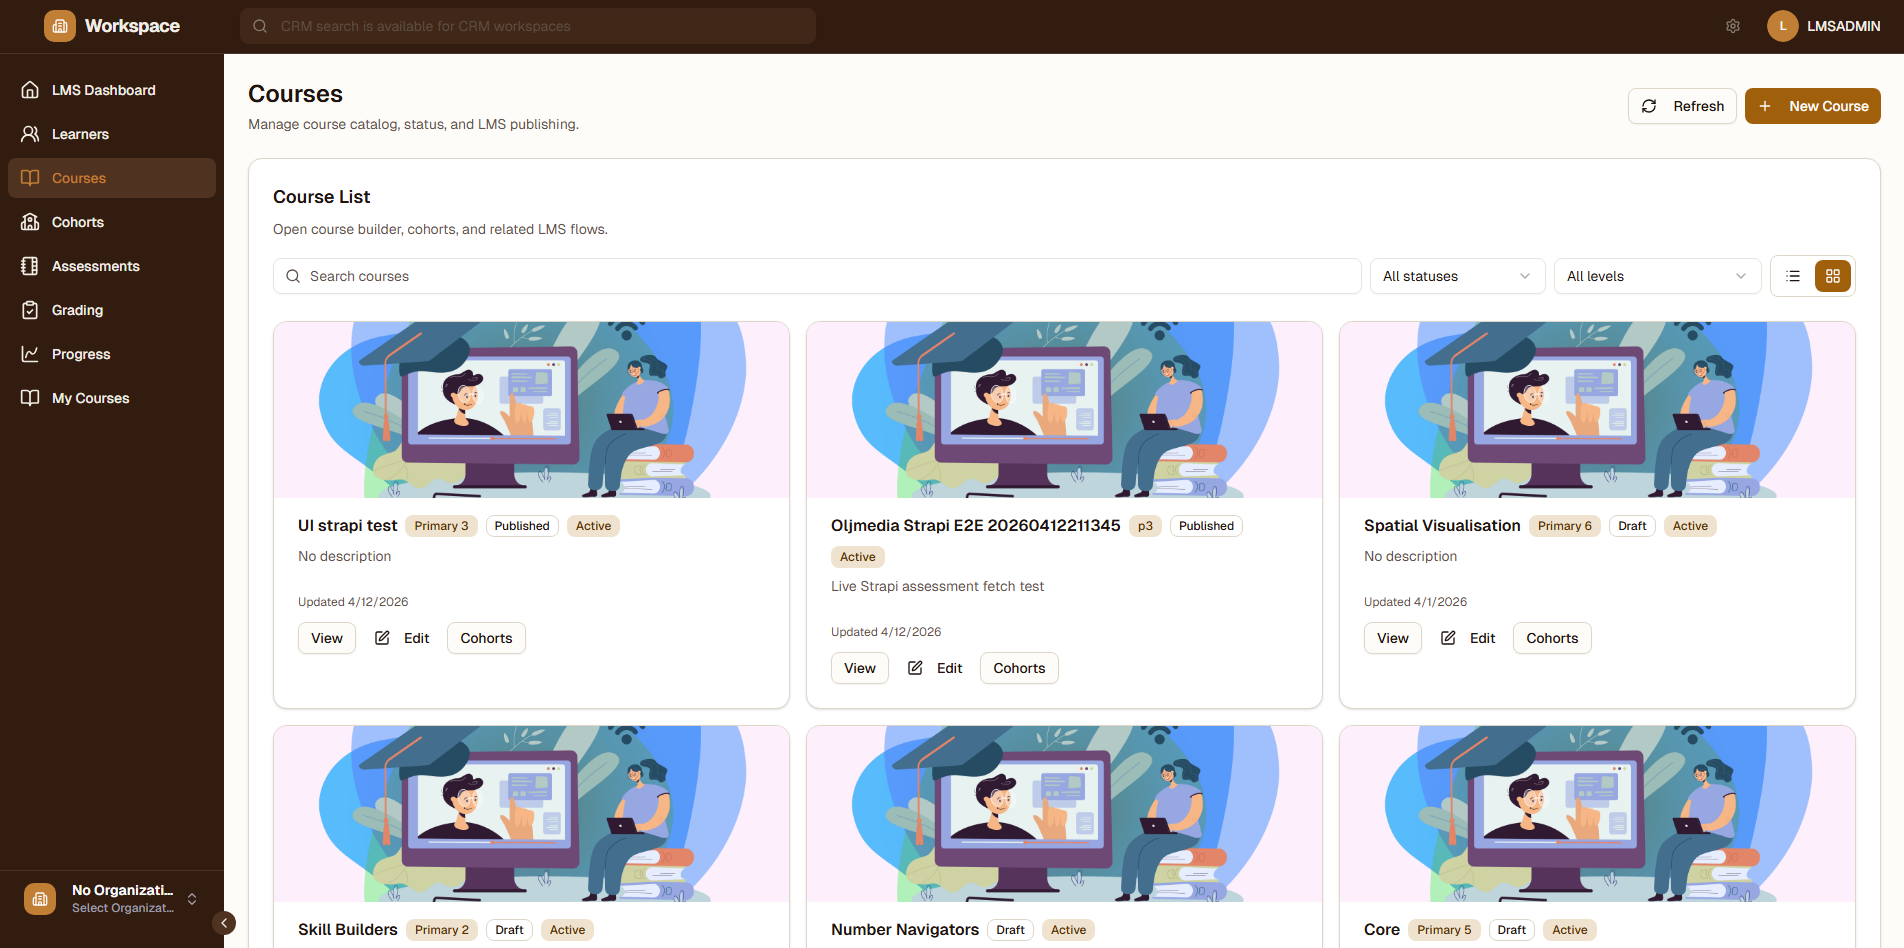
Task: Open the Number Navigators course thumbnail
Action: [1064, 814]
